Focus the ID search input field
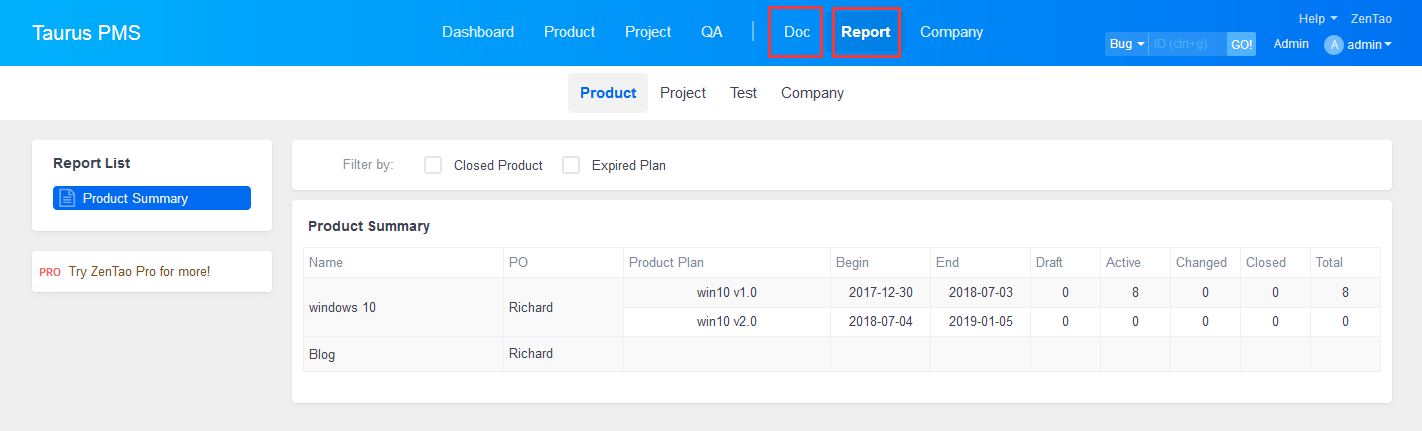 [1188, 44]
